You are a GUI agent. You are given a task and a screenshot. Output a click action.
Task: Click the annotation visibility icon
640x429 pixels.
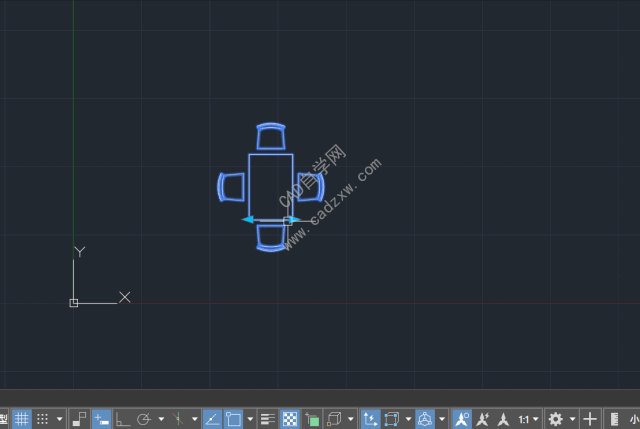(x=462, y=419)
